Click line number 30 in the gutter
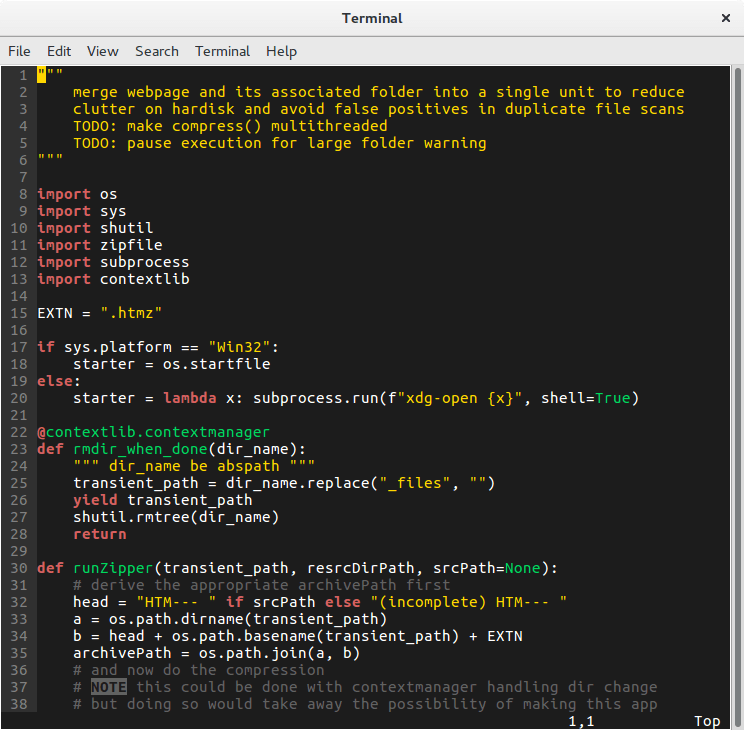Image resolution: width=744 pixels, height=730 pixels. 19,568
